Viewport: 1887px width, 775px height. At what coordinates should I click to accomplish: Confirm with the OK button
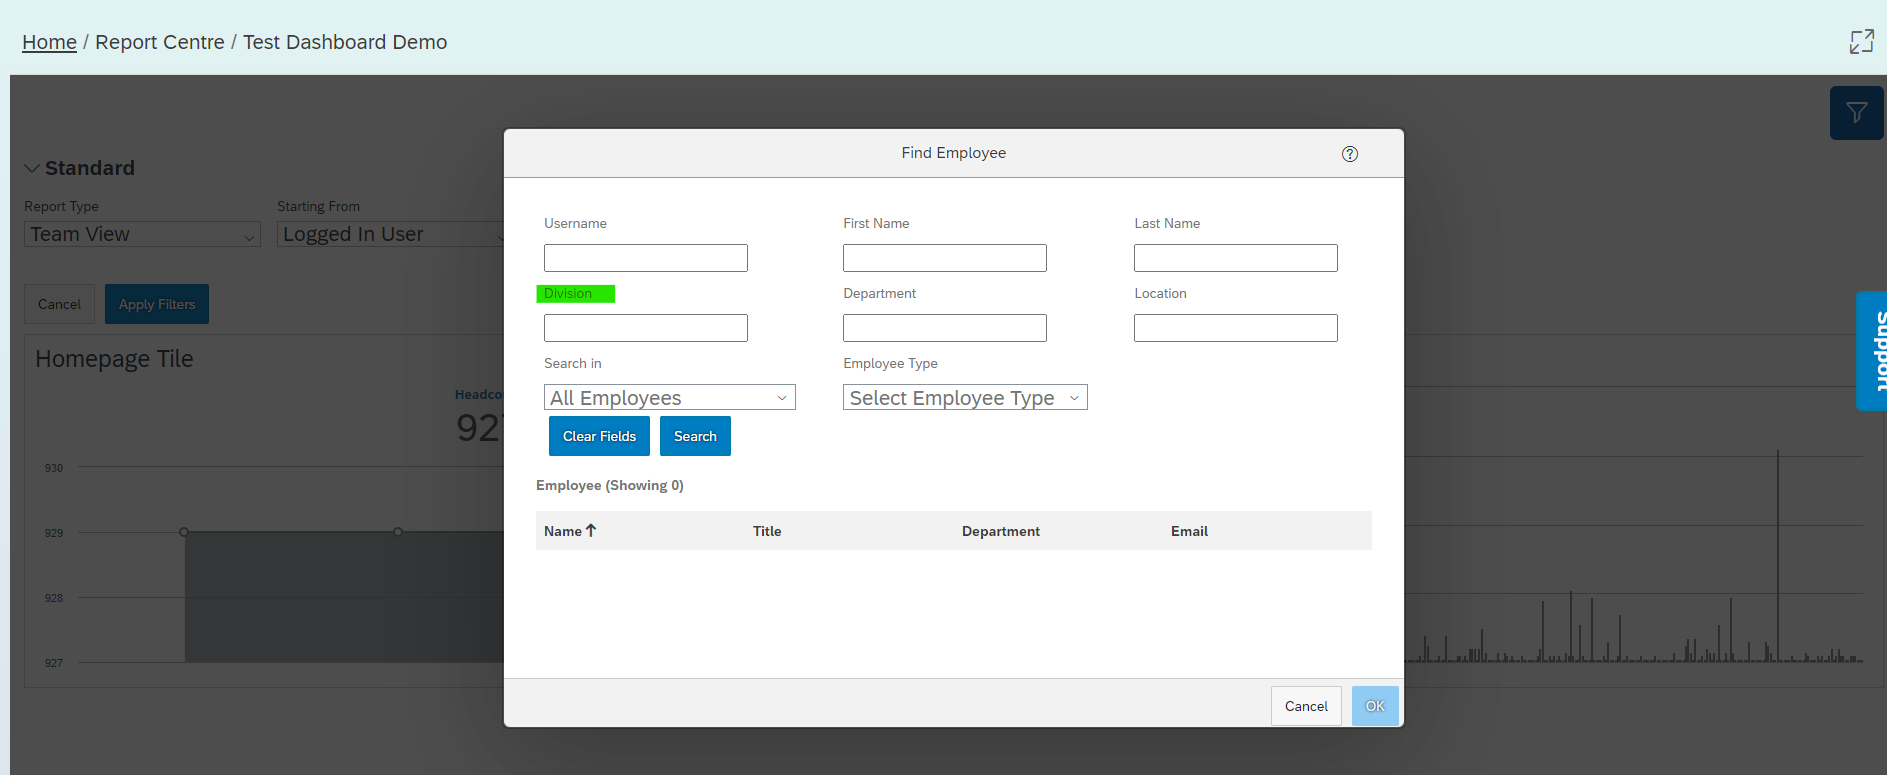pos(1375,706)
